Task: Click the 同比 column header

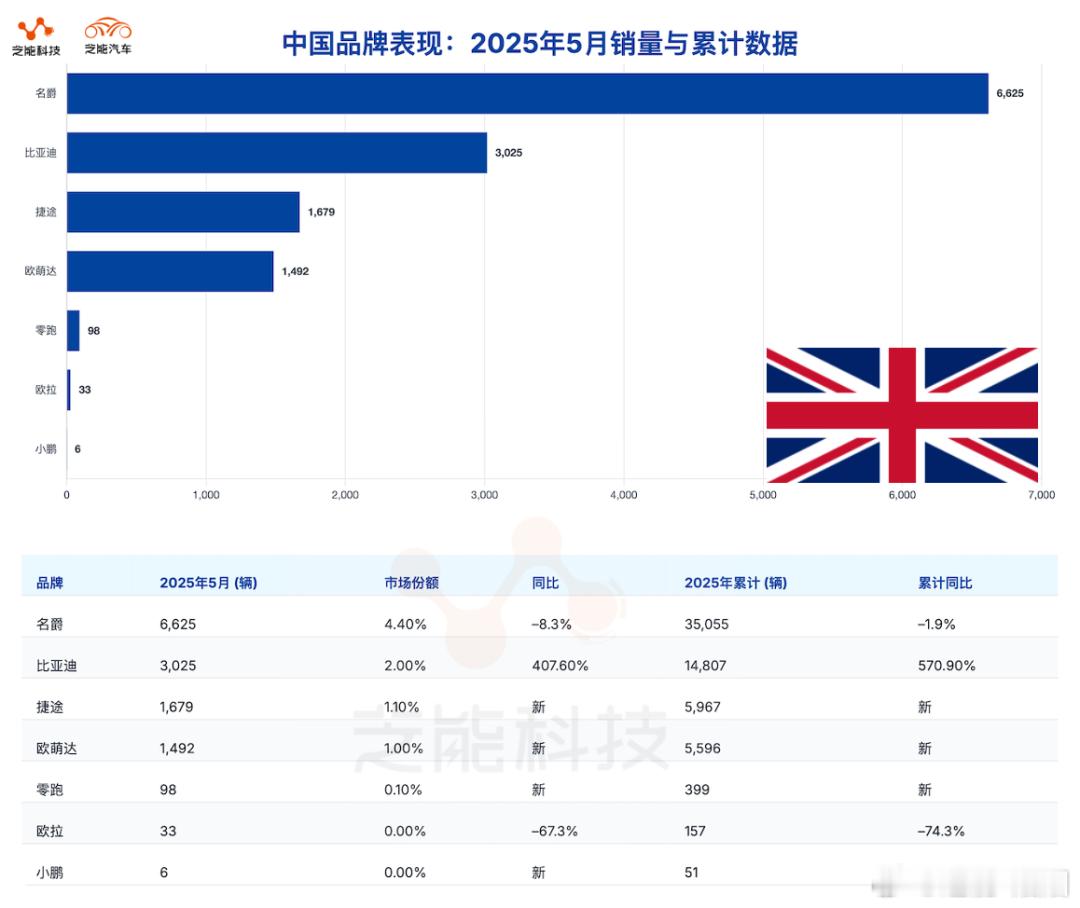Action: 545,583
